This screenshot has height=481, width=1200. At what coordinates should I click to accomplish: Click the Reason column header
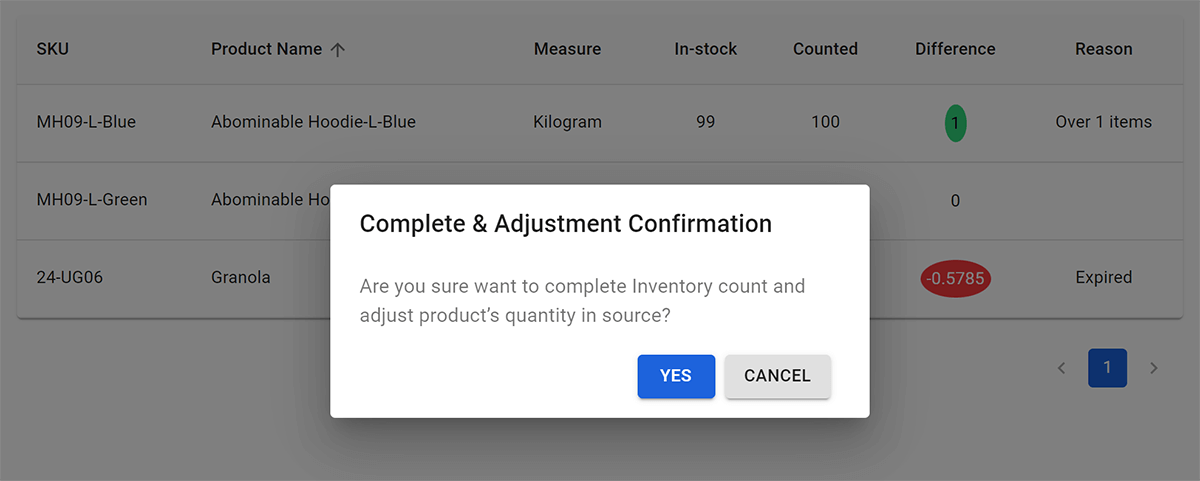pos(1103,49)
